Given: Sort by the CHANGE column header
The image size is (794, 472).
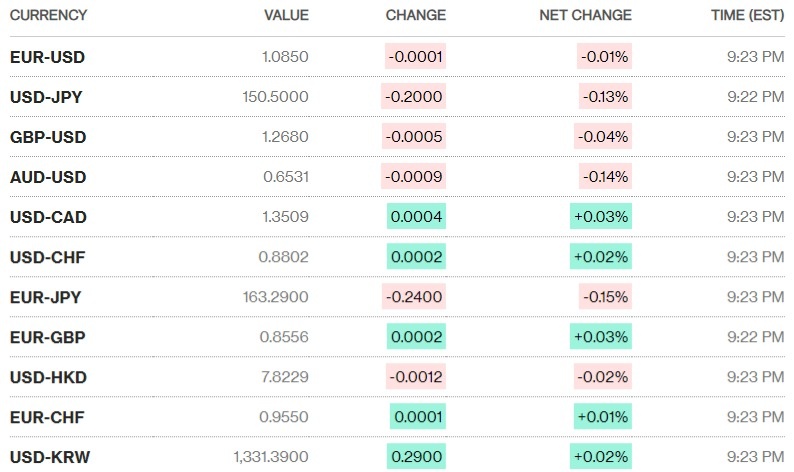Looking at the screenshot, I should (x=416, y=16).
